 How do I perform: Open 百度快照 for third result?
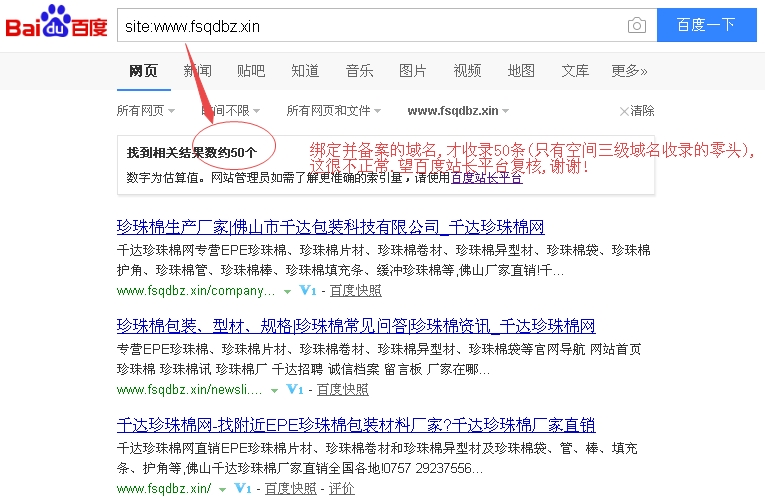click(290, 488)
